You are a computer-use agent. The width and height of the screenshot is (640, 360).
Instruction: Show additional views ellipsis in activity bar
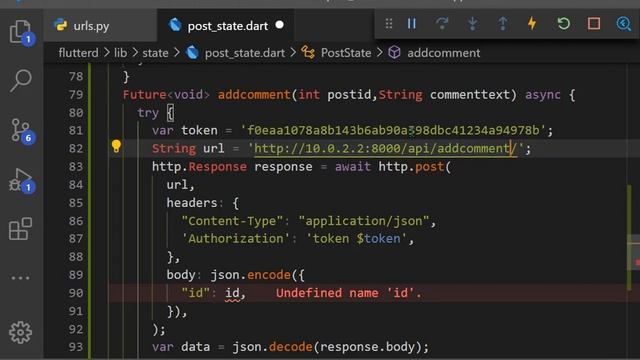pos(20,278)
